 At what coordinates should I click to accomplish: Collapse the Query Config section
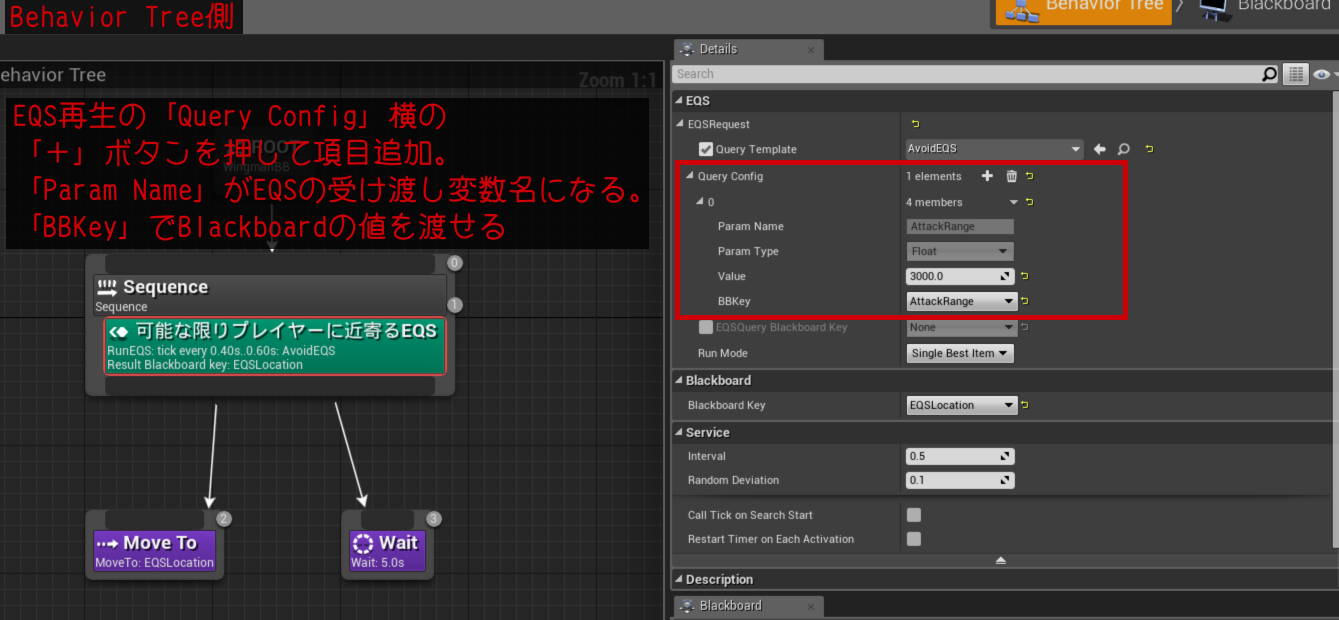(x=689, y=176)
